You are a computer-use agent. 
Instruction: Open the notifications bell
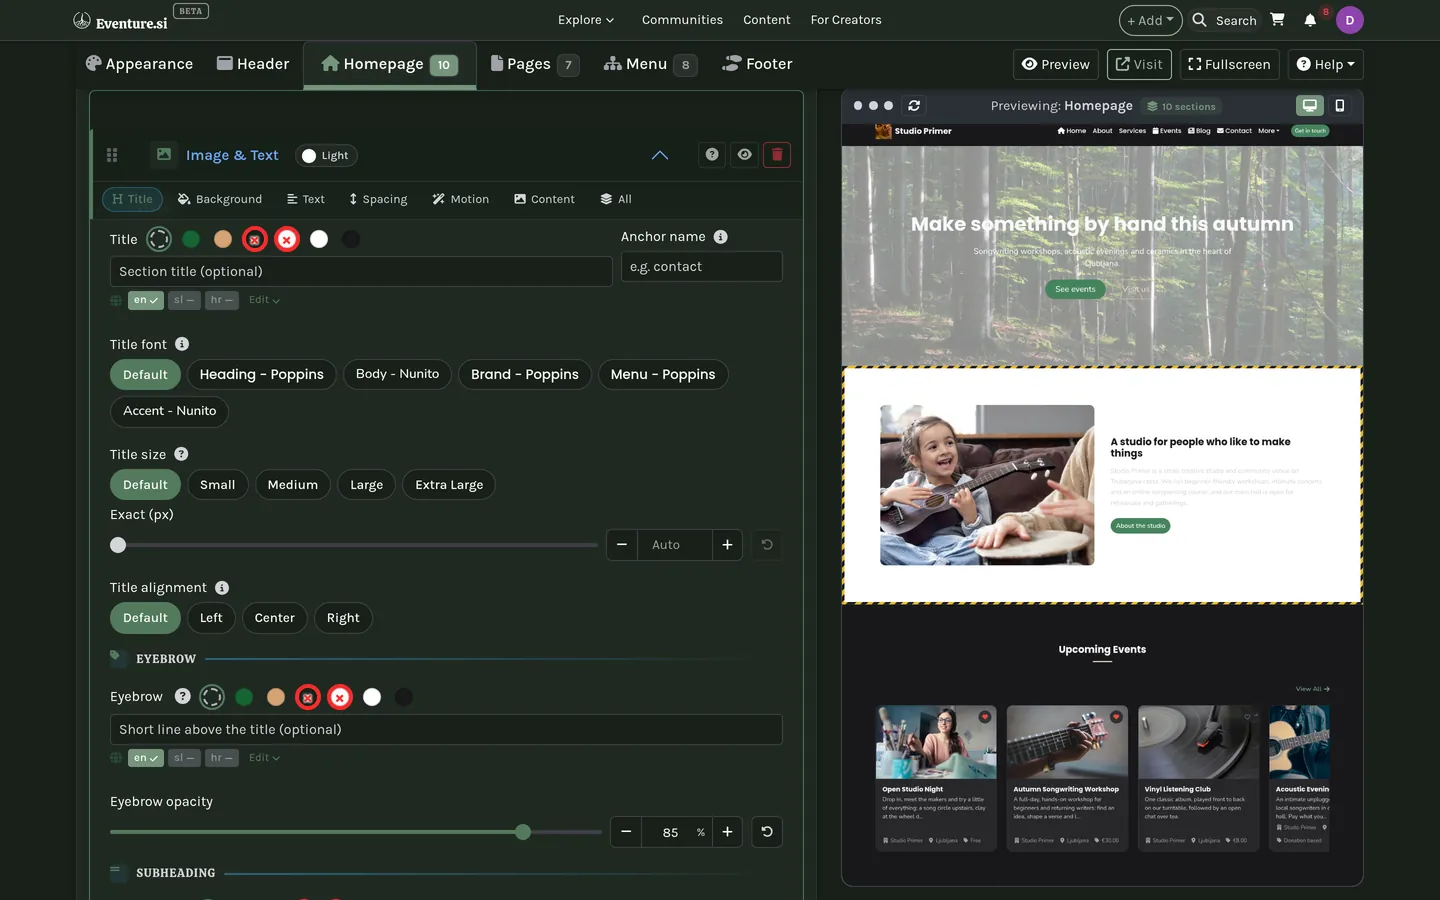[x=1310, y=20]
